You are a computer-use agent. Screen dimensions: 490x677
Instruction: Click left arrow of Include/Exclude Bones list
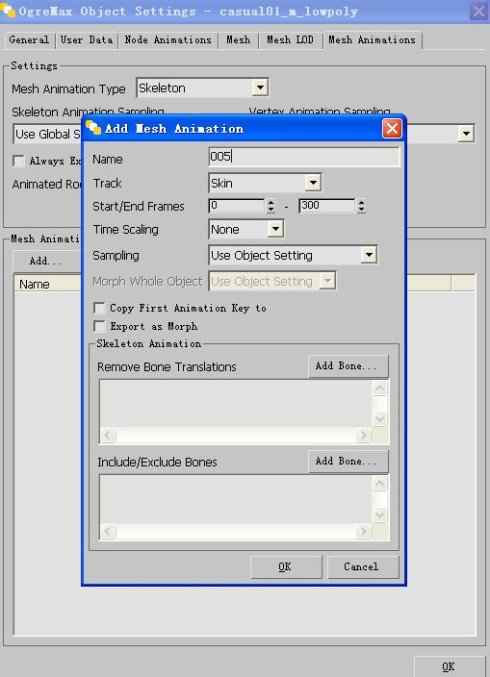[107, 531]
